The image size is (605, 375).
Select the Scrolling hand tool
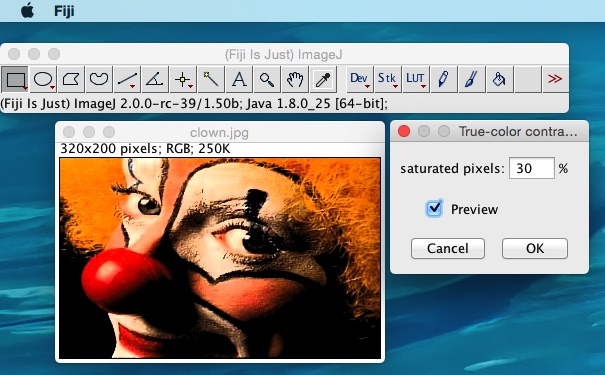click(x=295, y=79)
